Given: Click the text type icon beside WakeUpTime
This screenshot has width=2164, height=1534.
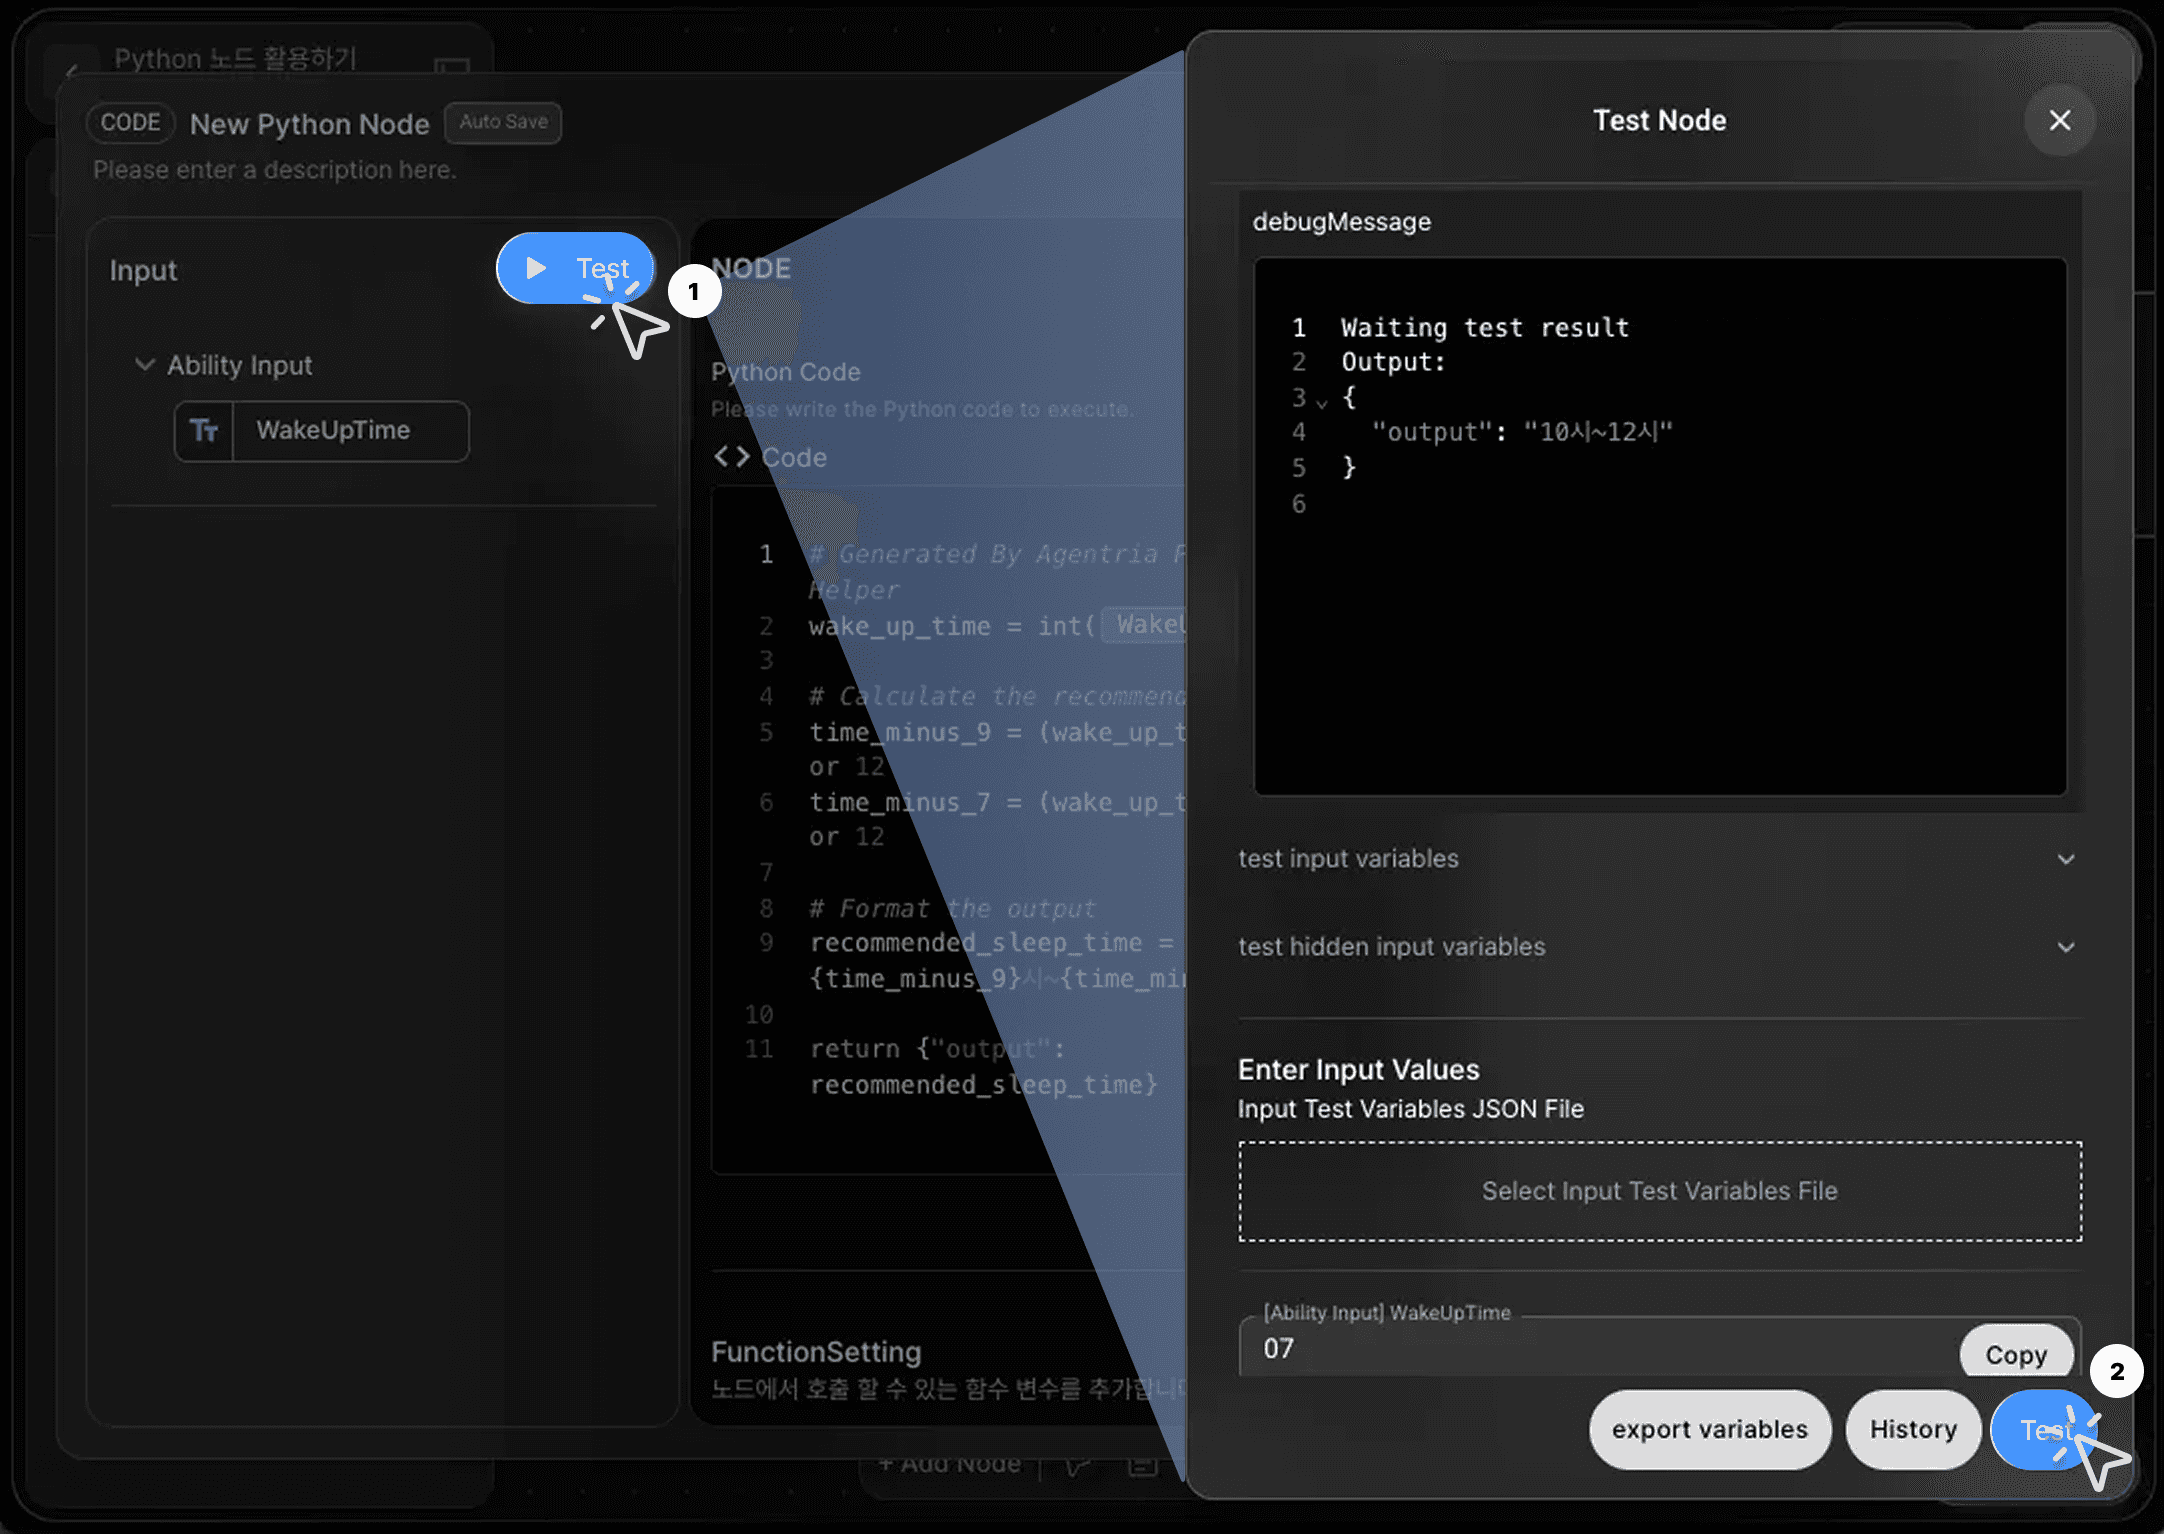Looking at the screenshot, I should [204, 431].
